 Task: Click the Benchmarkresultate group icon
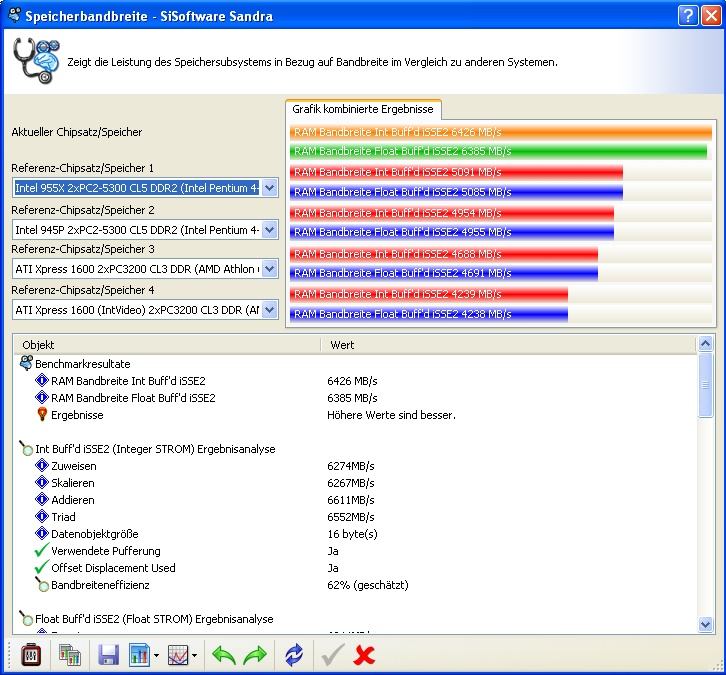[26, 363]
